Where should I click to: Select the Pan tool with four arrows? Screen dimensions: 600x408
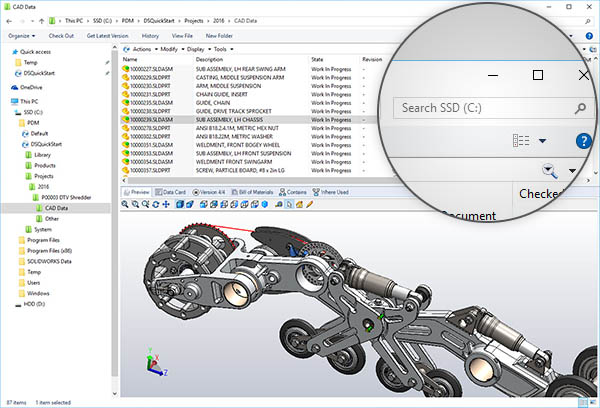click(166, 204)
